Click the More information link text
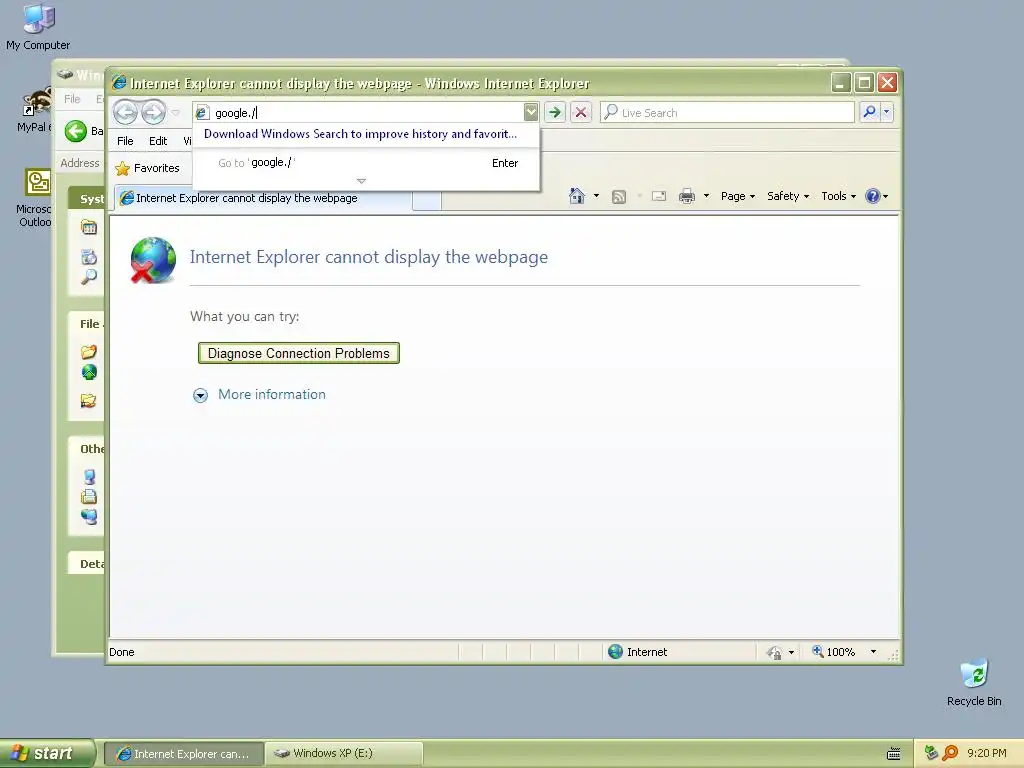This screenshot has width=1024, height=768. click(x=272, y=394)
